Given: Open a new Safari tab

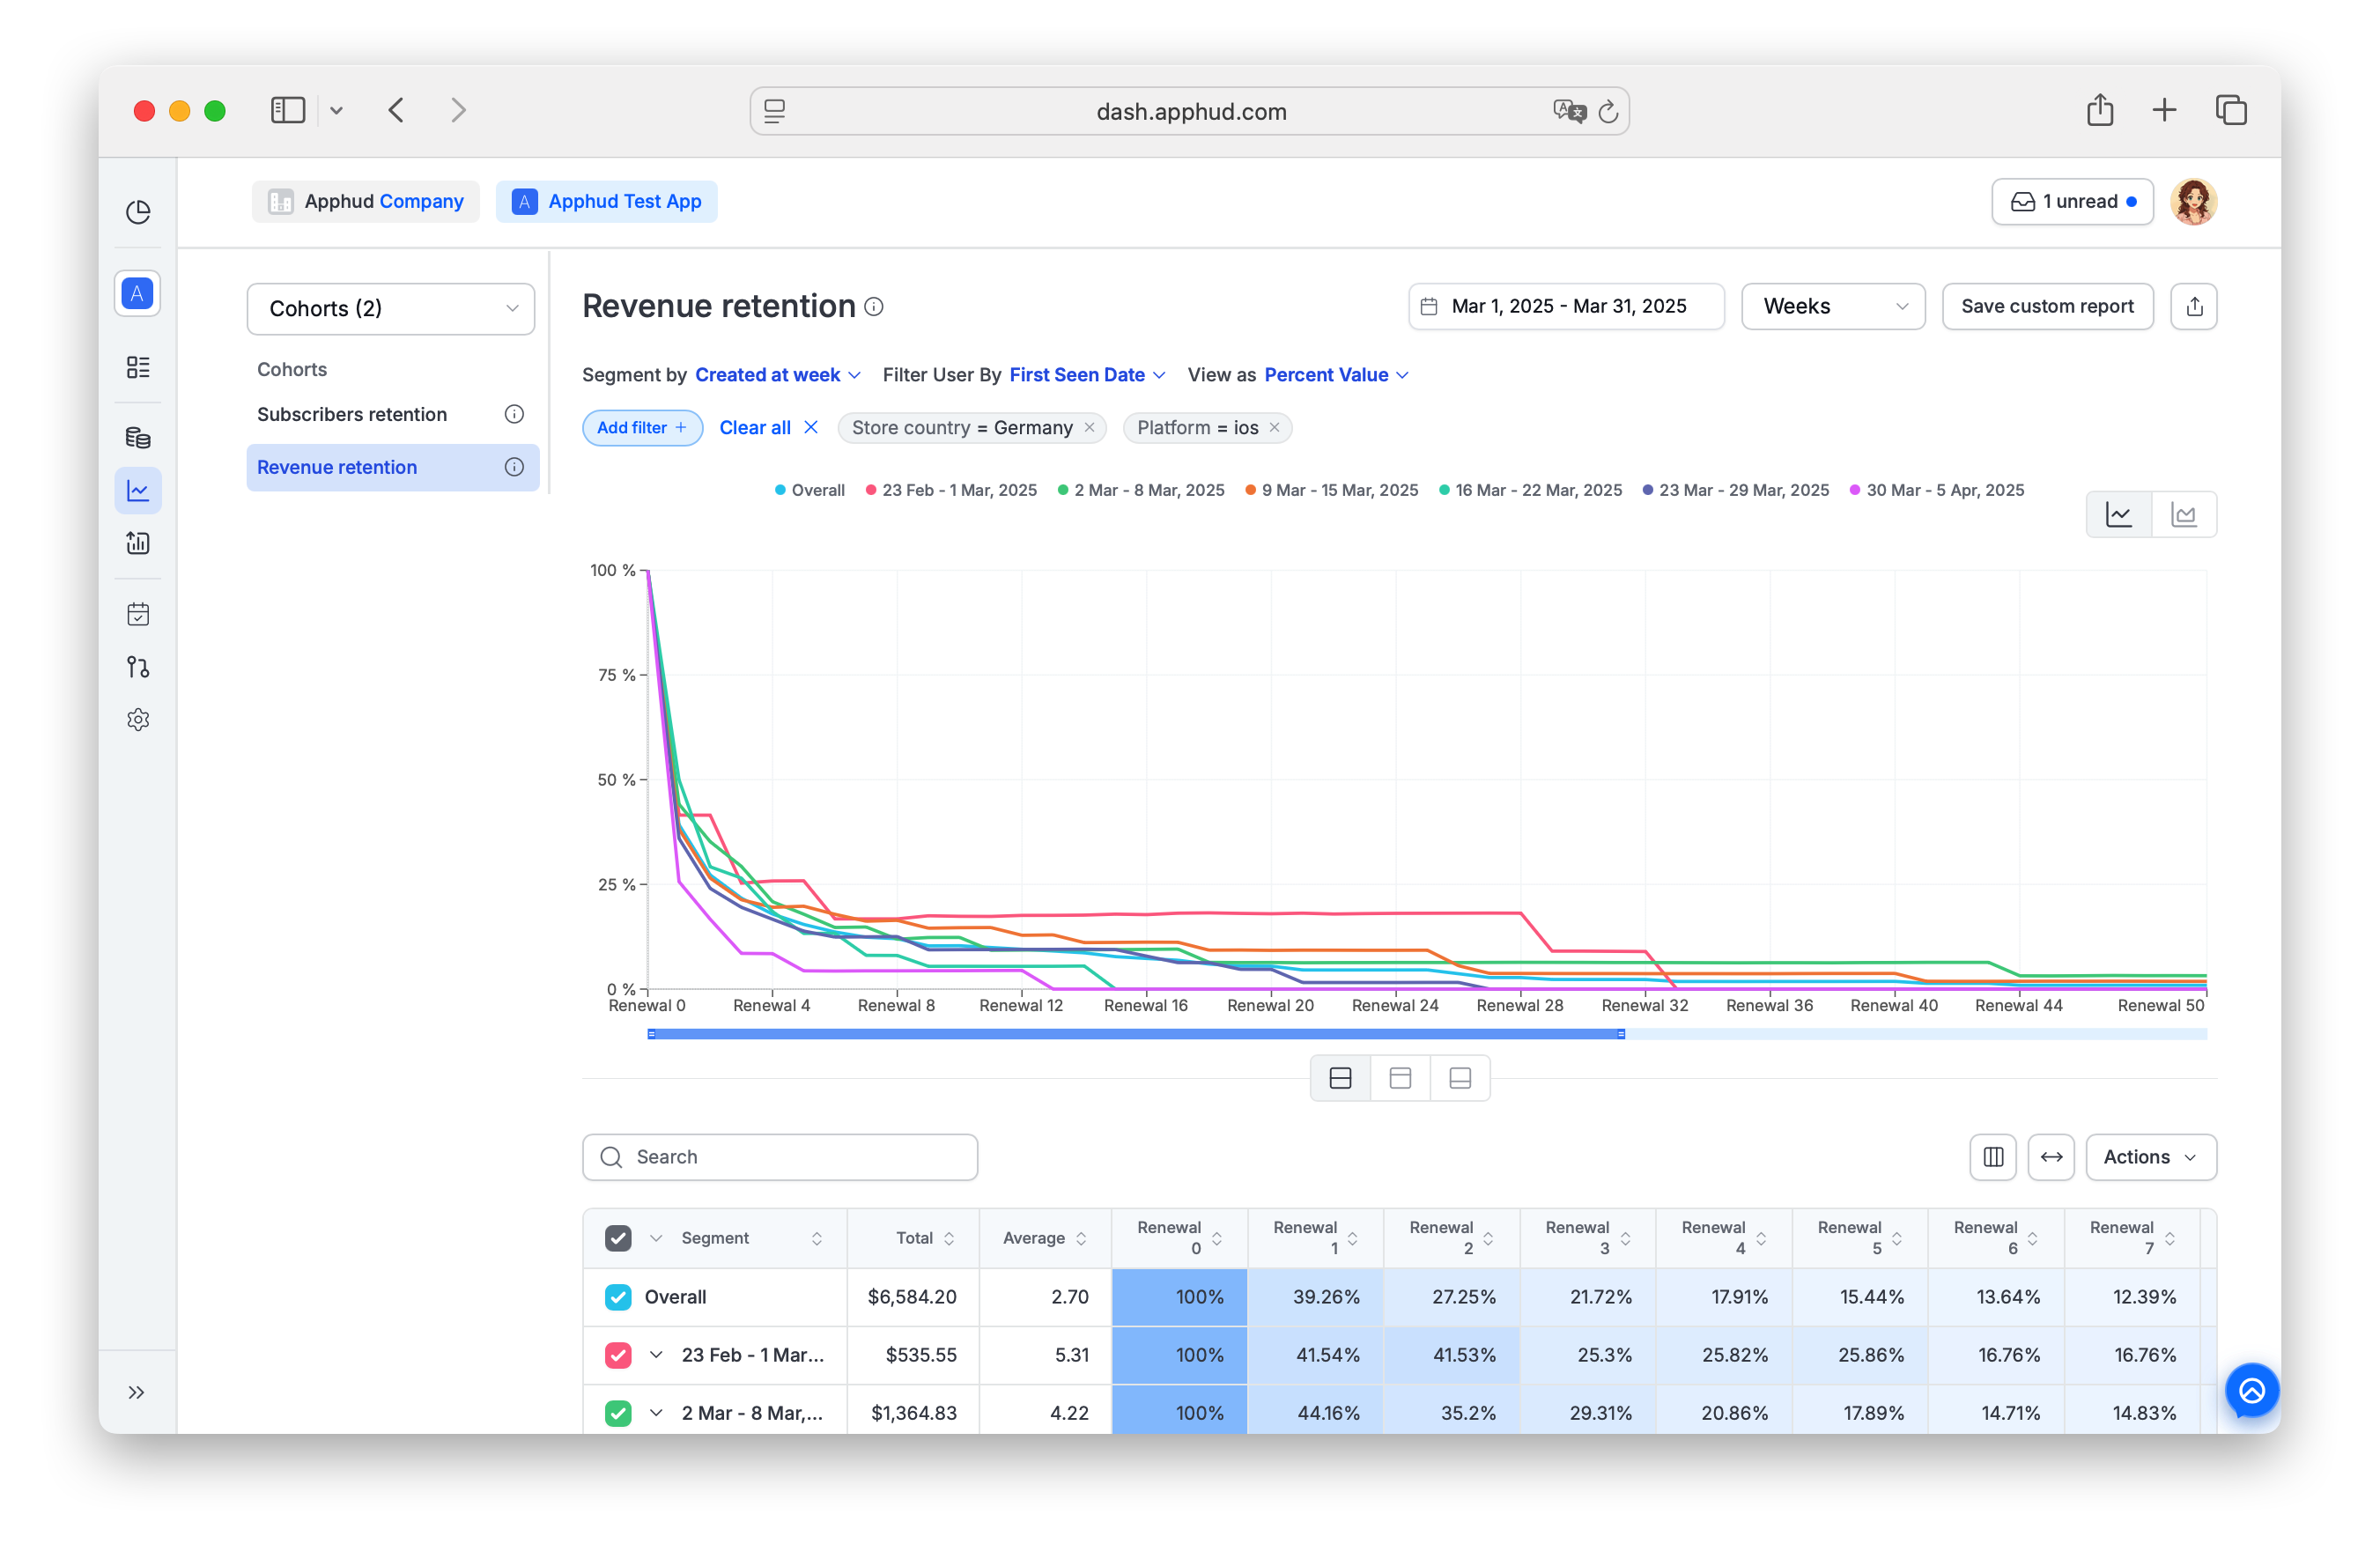Looking at the screenshot, I should click(2164, 110).
